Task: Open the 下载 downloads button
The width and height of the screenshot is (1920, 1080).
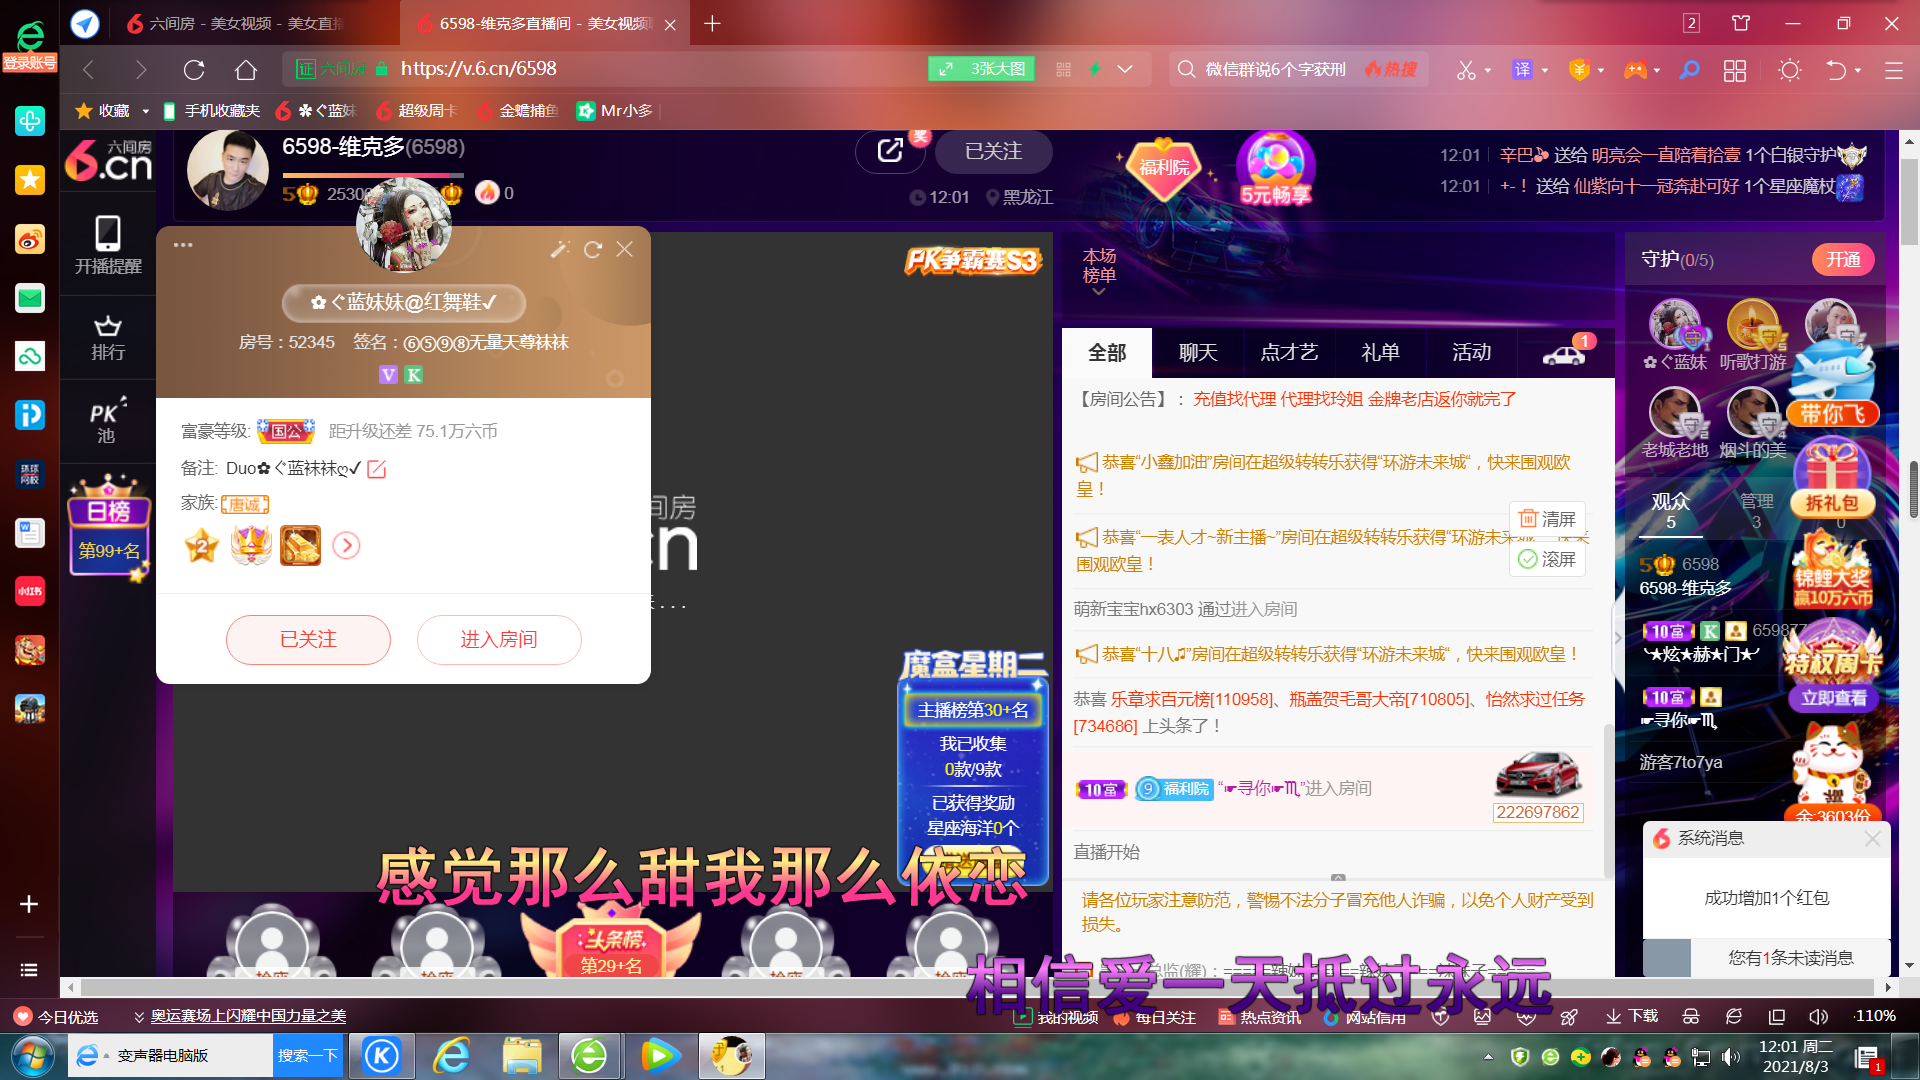Action: point(1632,1016)
